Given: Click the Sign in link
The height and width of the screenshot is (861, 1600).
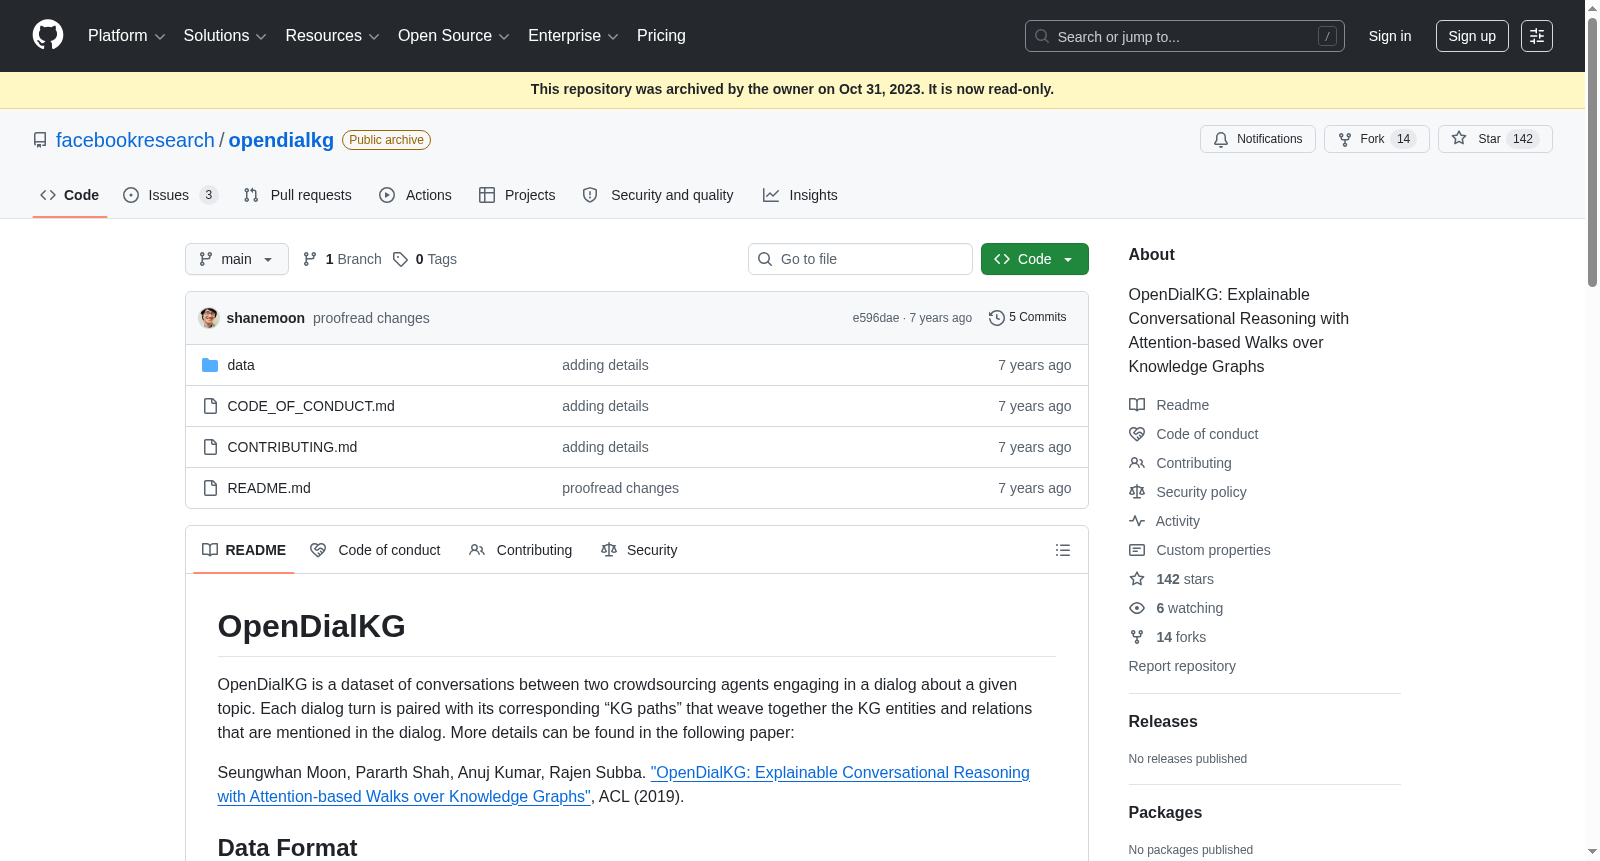Looking at the screenshot, I should pos(1390,36).
